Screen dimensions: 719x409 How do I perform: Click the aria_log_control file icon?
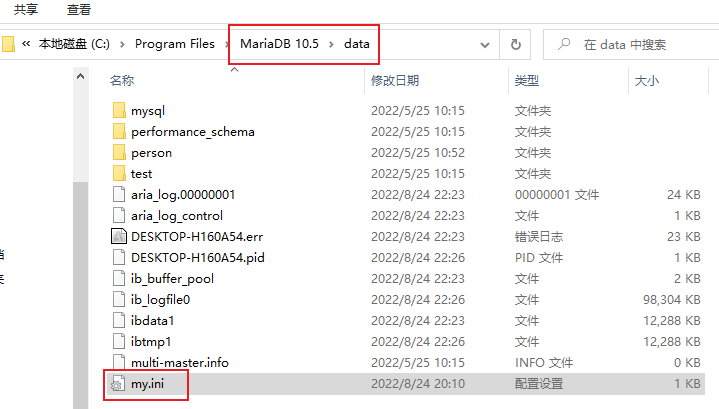tap(119, 216)
